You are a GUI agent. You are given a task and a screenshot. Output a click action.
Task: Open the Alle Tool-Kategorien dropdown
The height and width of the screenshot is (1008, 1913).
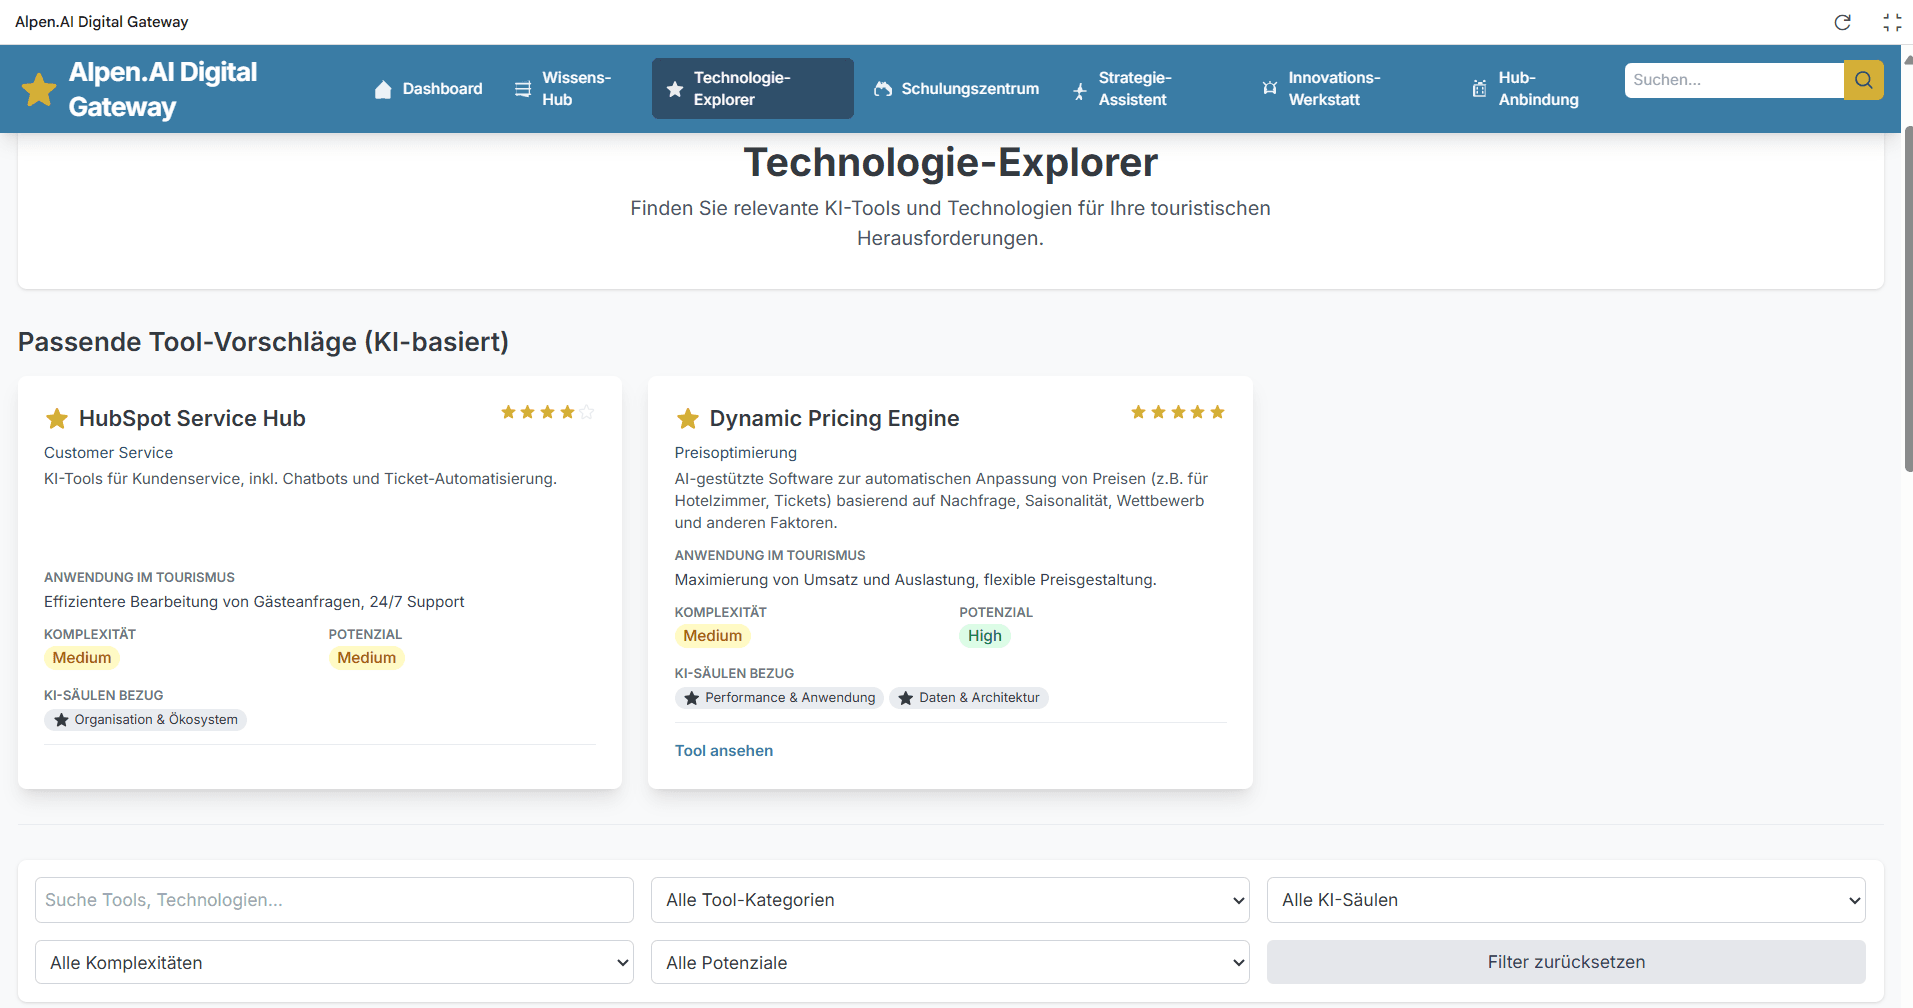[950, 900]
